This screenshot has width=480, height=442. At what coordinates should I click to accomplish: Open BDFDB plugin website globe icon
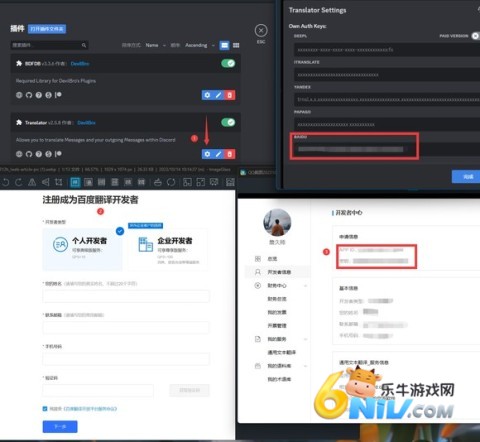19,95
